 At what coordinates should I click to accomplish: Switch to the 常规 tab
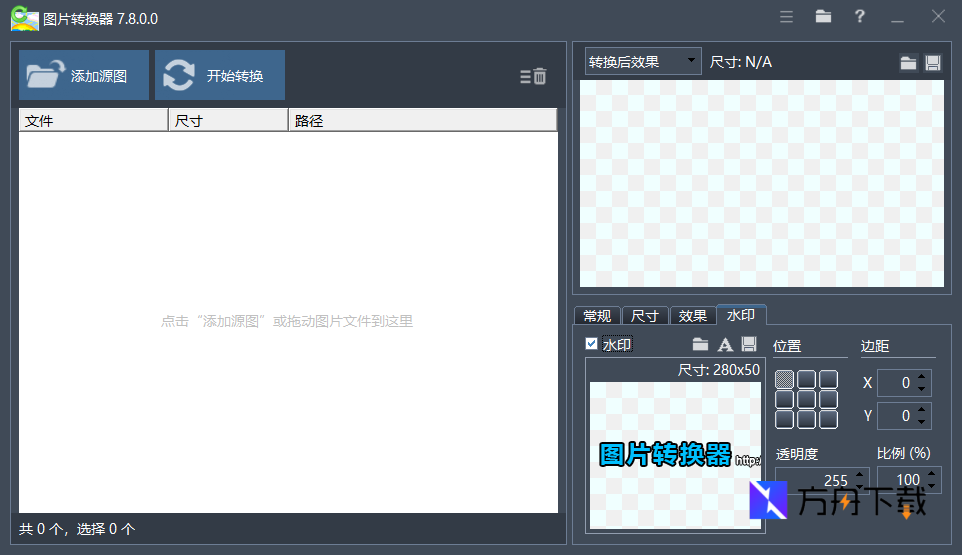point(597,315)
